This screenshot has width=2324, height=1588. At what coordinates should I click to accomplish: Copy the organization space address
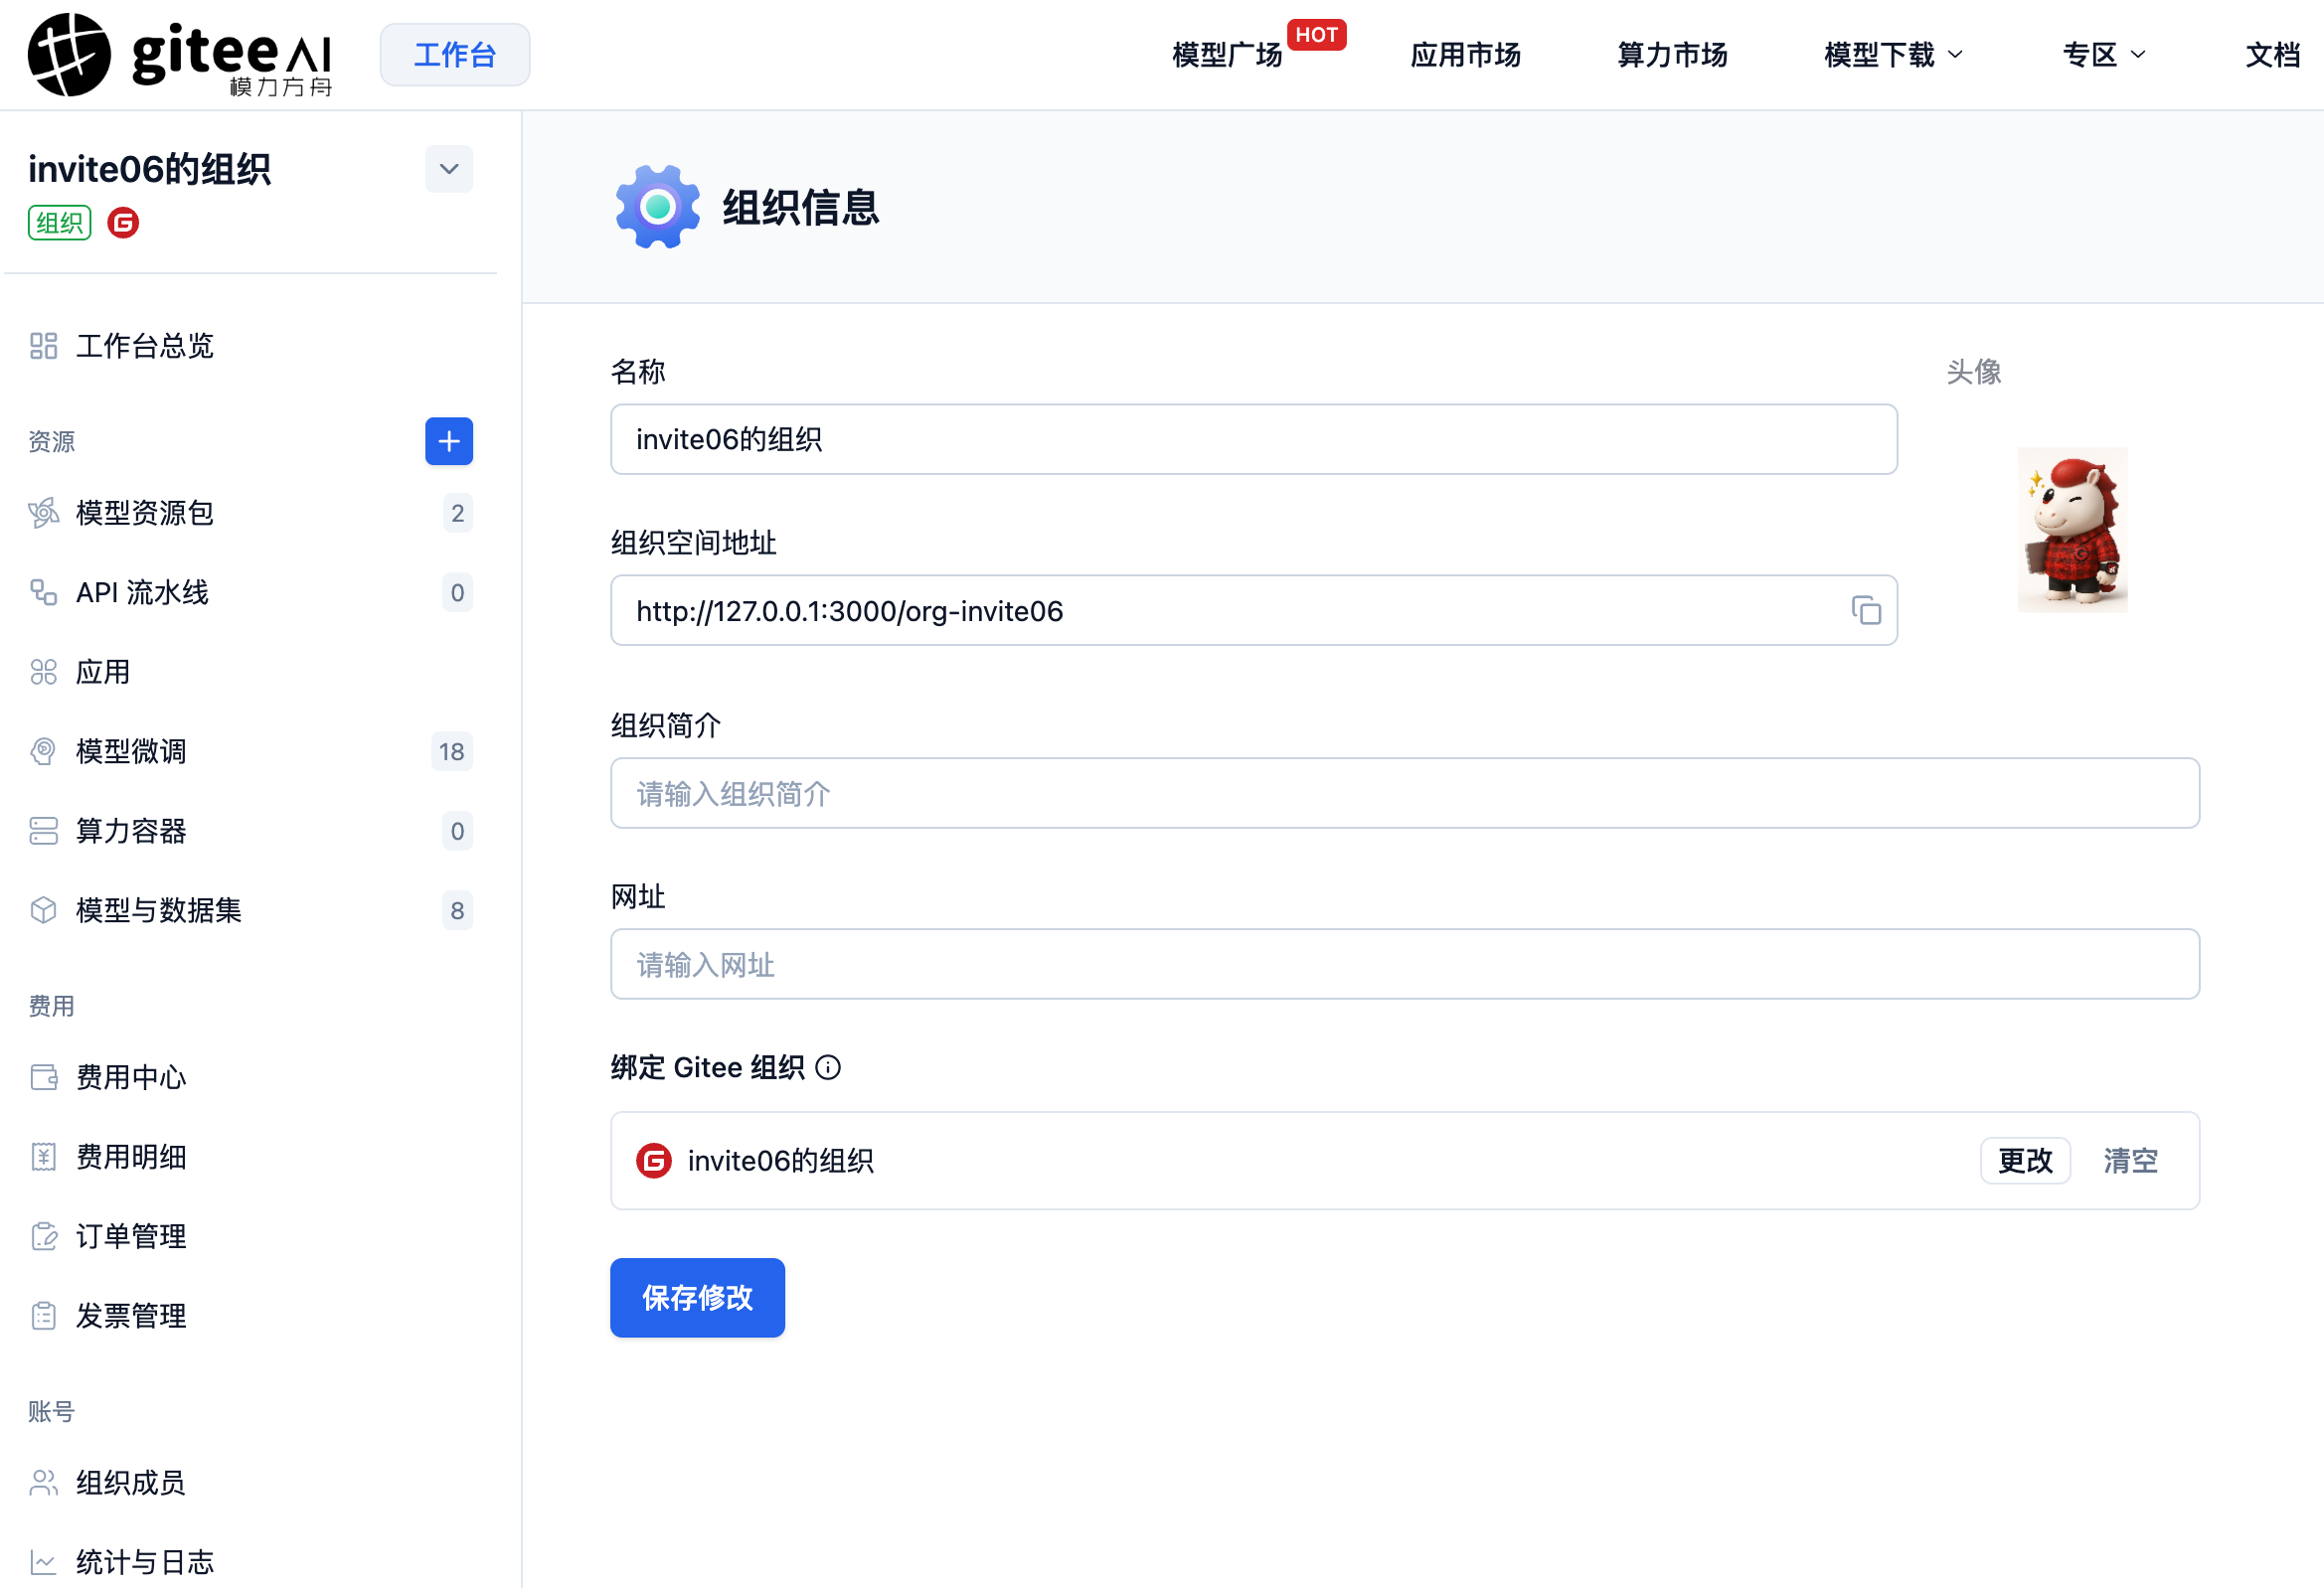point(1866,611)
